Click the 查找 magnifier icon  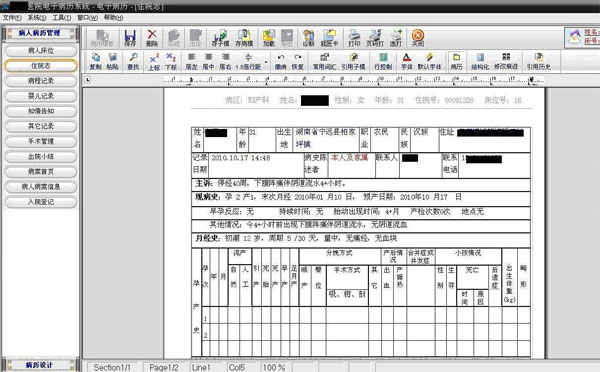pos(133,62)
